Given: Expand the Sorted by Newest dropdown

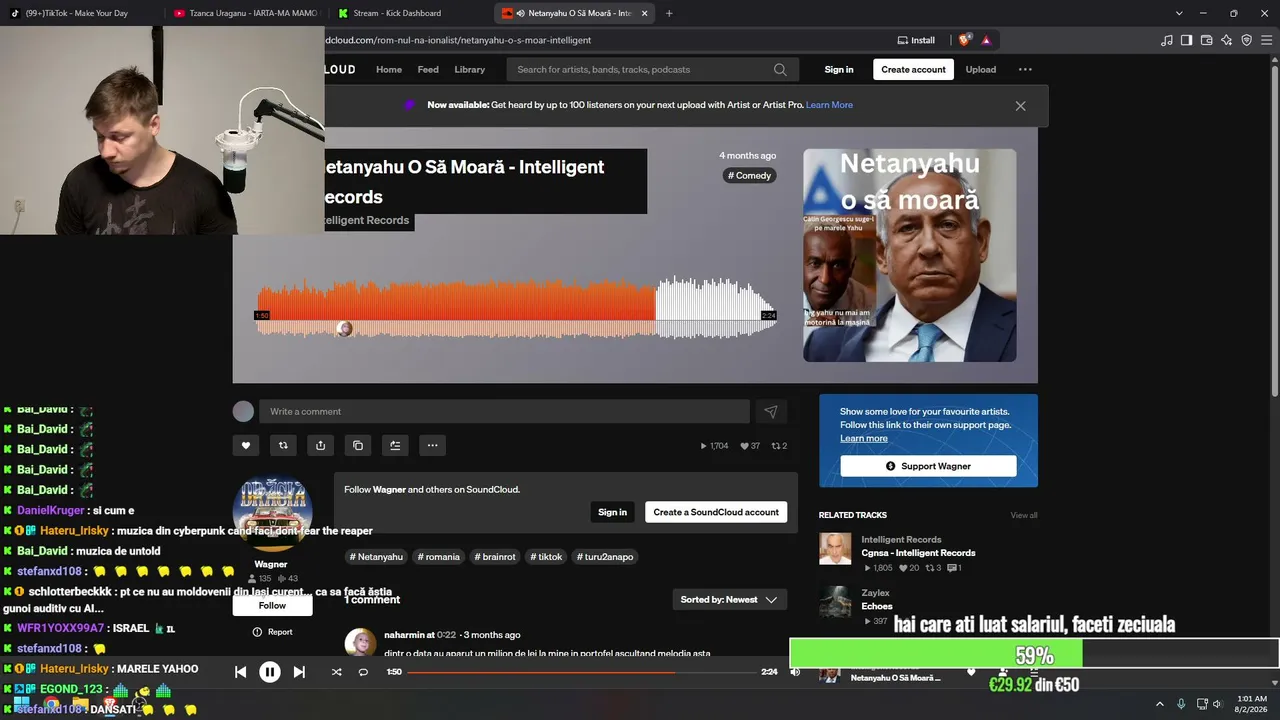Looking at the screenshot, I should 729,600.
